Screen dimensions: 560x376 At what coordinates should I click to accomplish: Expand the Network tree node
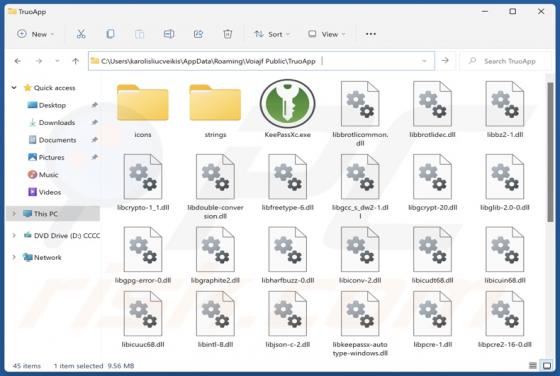[x=14, y=257]
